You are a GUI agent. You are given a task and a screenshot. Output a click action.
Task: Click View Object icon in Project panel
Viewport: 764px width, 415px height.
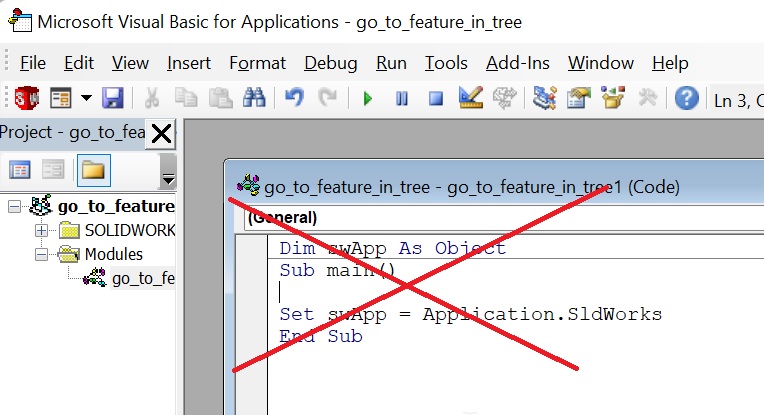(53, 170)
